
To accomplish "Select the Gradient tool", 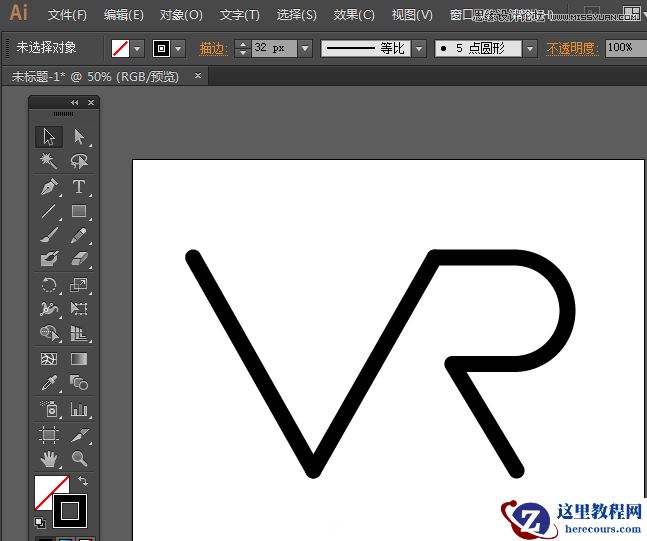I will click(79, 359).
